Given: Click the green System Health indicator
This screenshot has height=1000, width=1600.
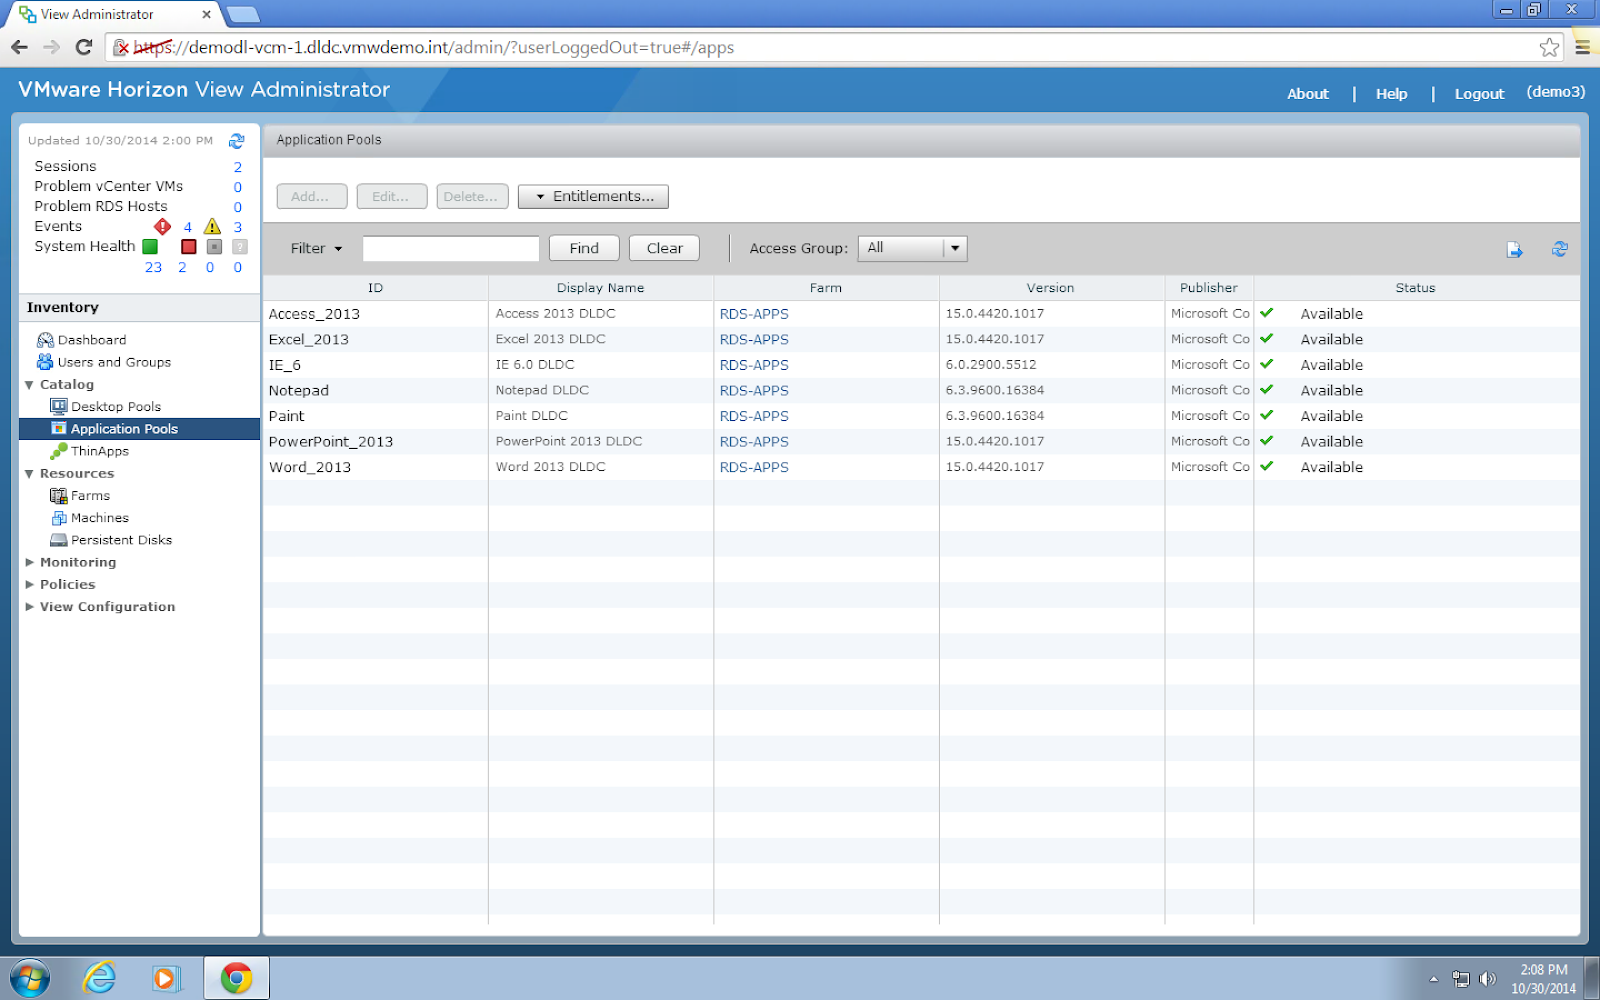Looking at the screenshot, I should coord(150,247).
